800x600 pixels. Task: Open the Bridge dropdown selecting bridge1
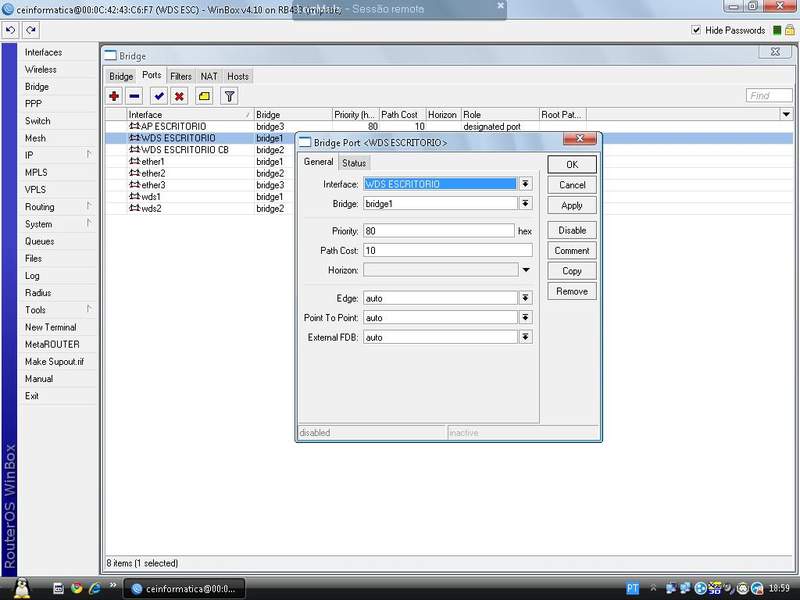click(x=525, y=204)
